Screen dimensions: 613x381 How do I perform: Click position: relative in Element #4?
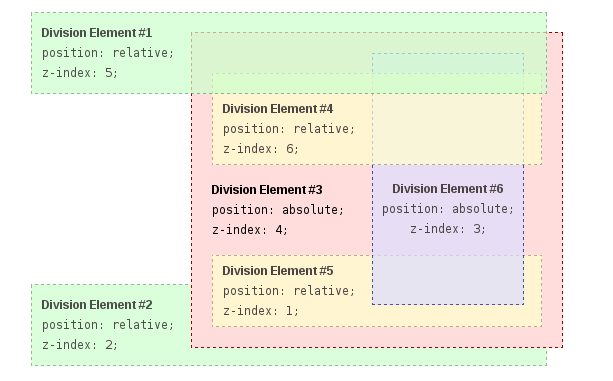pyautogui.click(x=289, y=129)
